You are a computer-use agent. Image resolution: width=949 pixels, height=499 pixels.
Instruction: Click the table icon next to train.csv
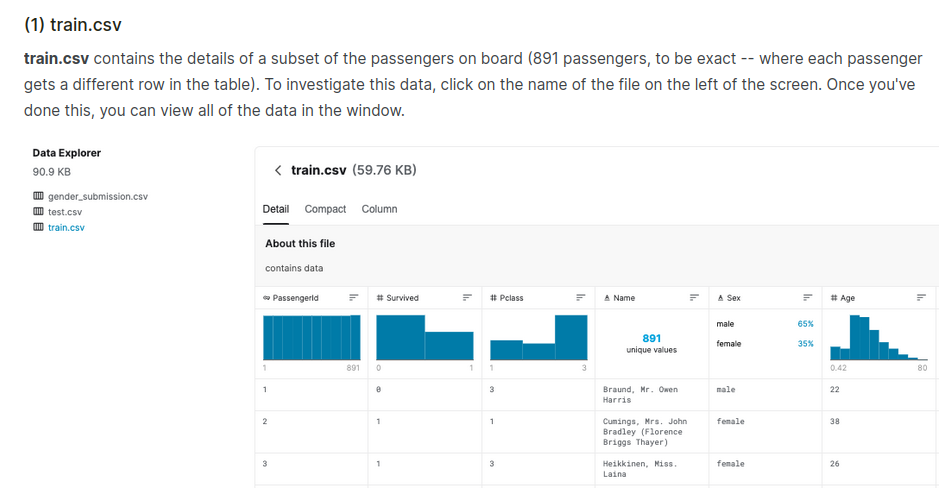pos(38,227)
